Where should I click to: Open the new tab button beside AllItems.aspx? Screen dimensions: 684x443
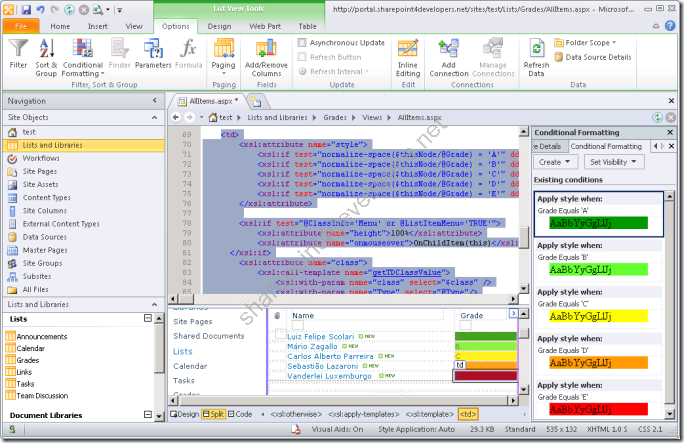[256, 102]
